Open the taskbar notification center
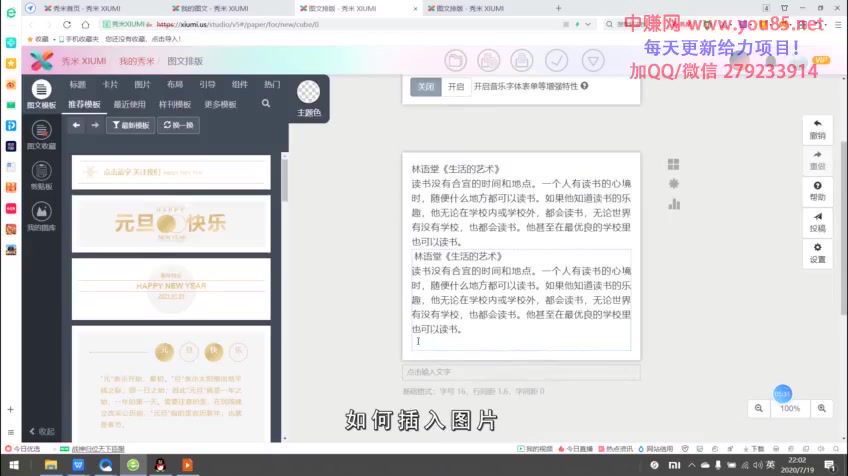The height and width of the screenshot is (476, 848). click(829, 465)
